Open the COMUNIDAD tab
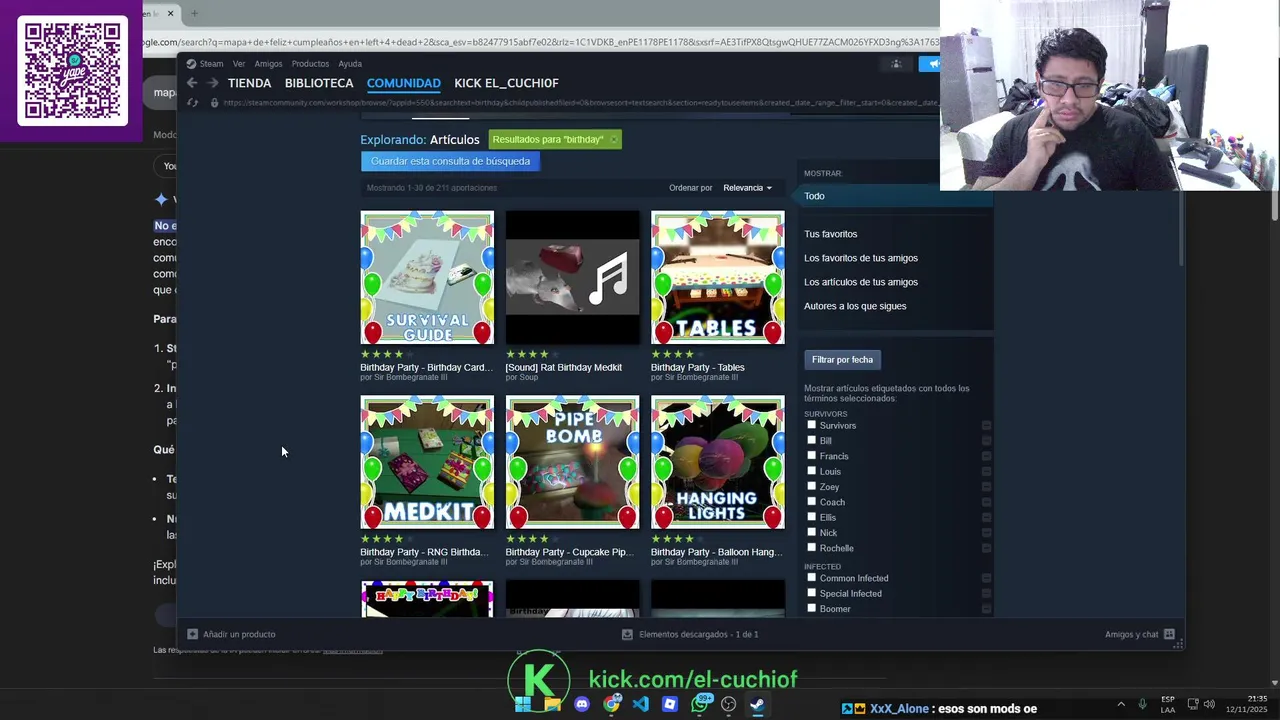The height and width of the screenshot is (720, 1280). [403, 83]
